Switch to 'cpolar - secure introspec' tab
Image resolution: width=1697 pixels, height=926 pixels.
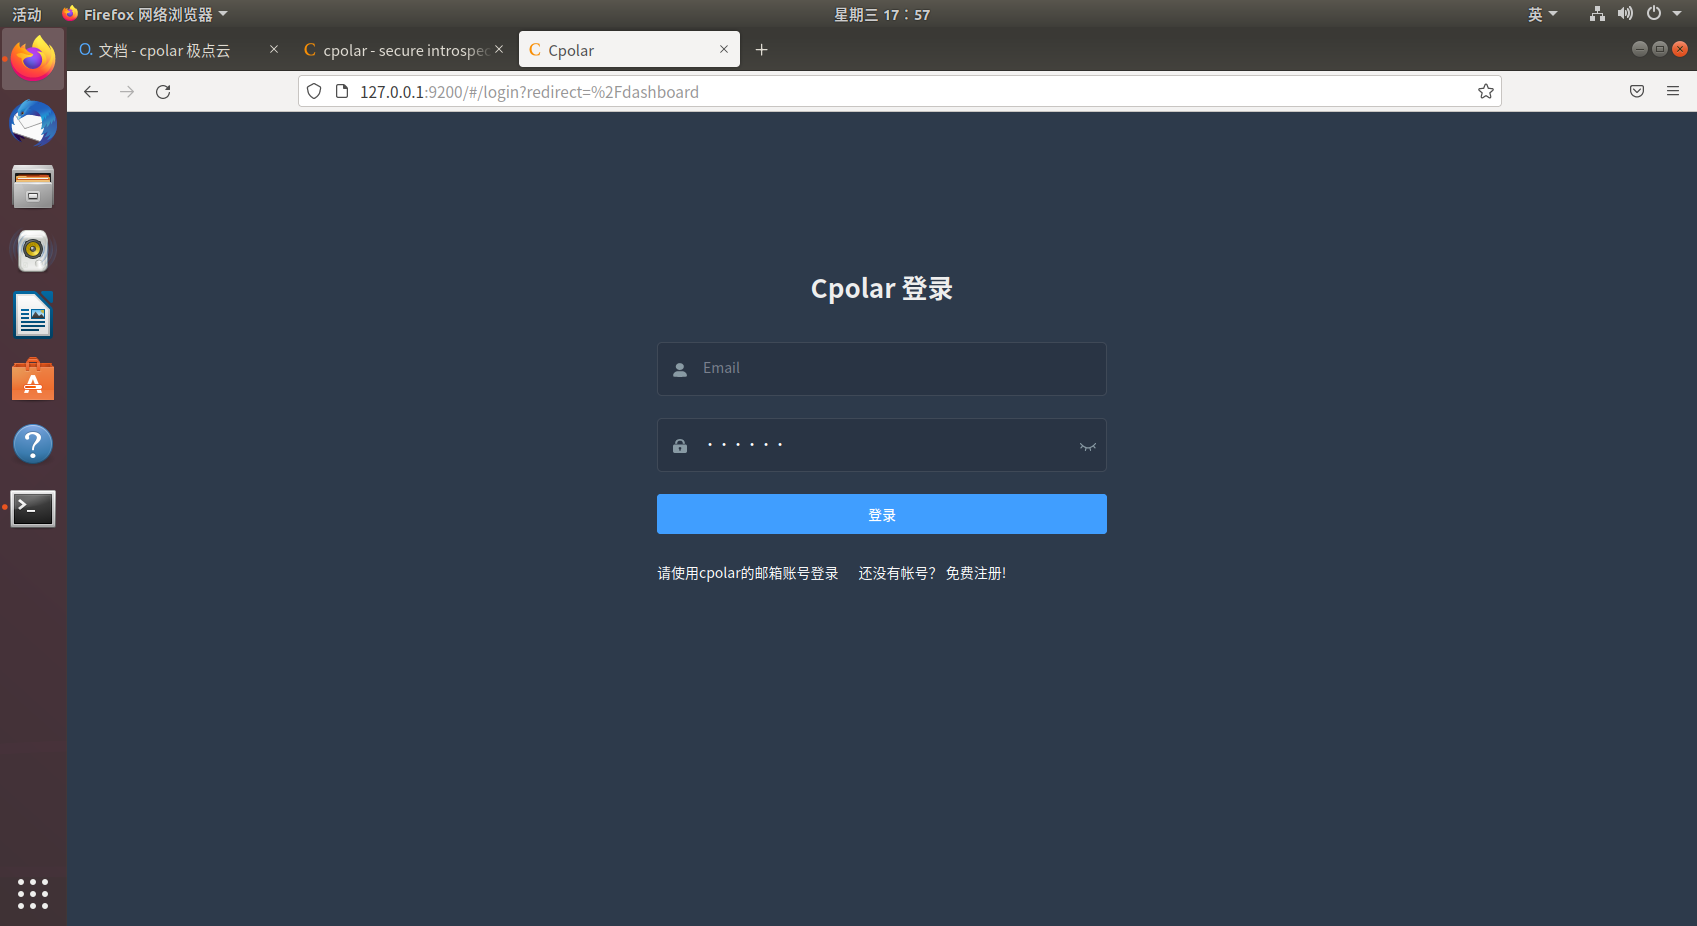(x=404, y=50)
